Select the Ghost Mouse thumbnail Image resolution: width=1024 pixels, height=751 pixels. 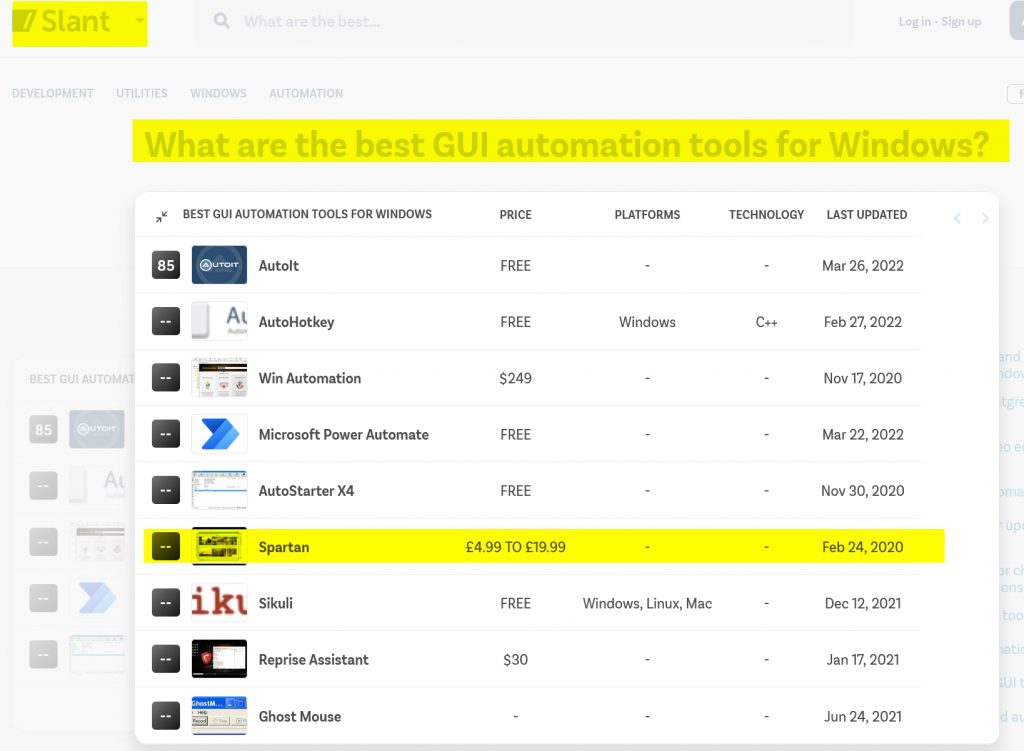pos(219,716)
